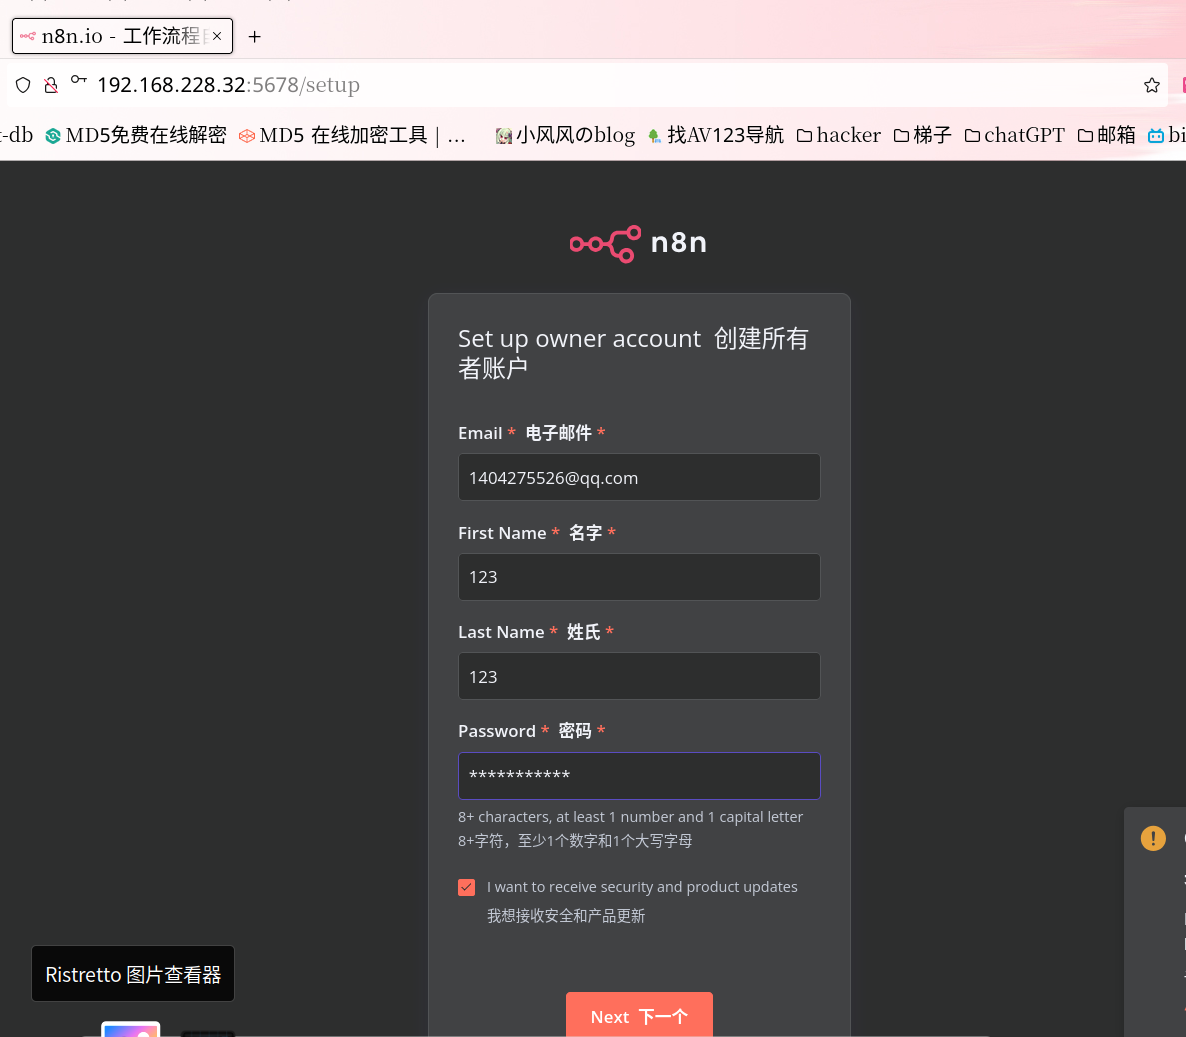1186x1037 pixels.
Task: Open the 梯子 bookmarks folder
Action: click(x=922, y=135)
